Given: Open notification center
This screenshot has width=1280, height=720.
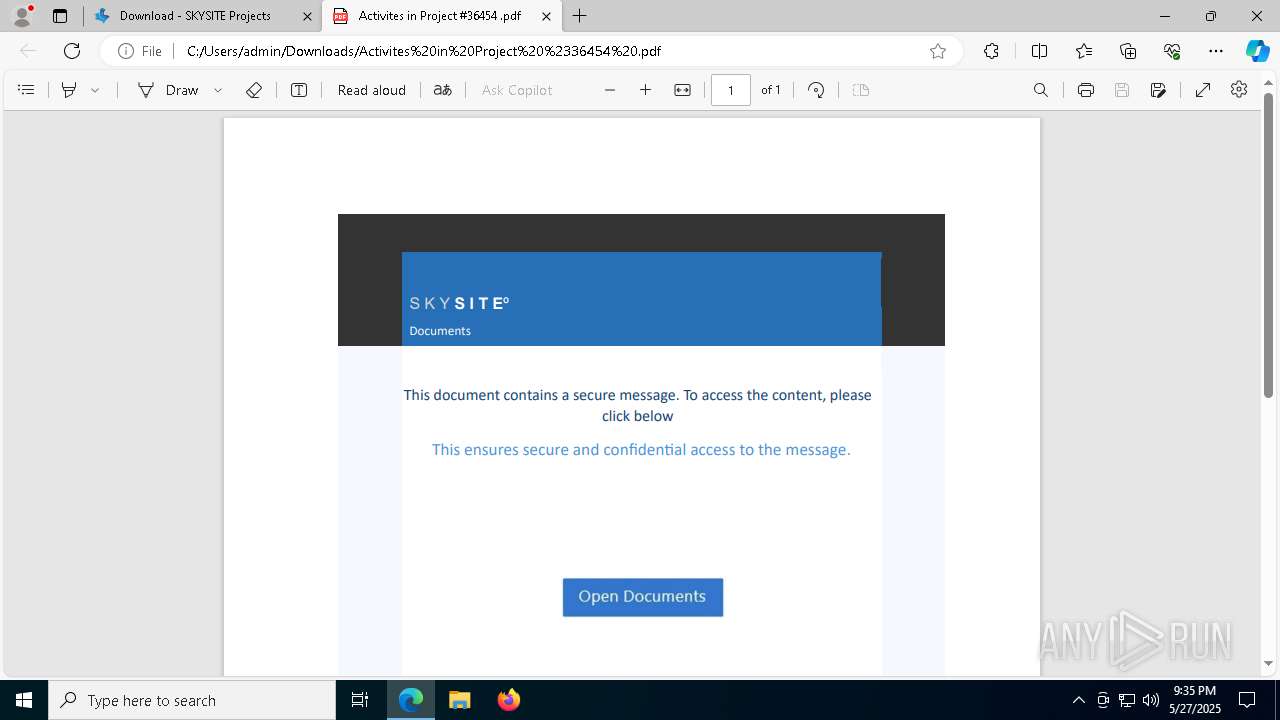Looking at the screenshot, I should pos(1247,700).
